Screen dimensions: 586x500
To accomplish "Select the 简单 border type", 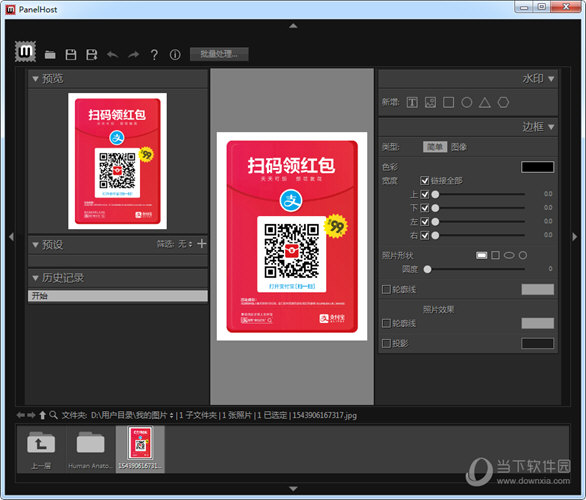I will pos(435,147).
